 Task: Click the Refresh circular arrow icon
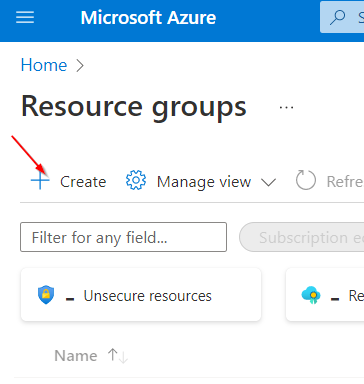pyautogui.click(x=305, y=180)
